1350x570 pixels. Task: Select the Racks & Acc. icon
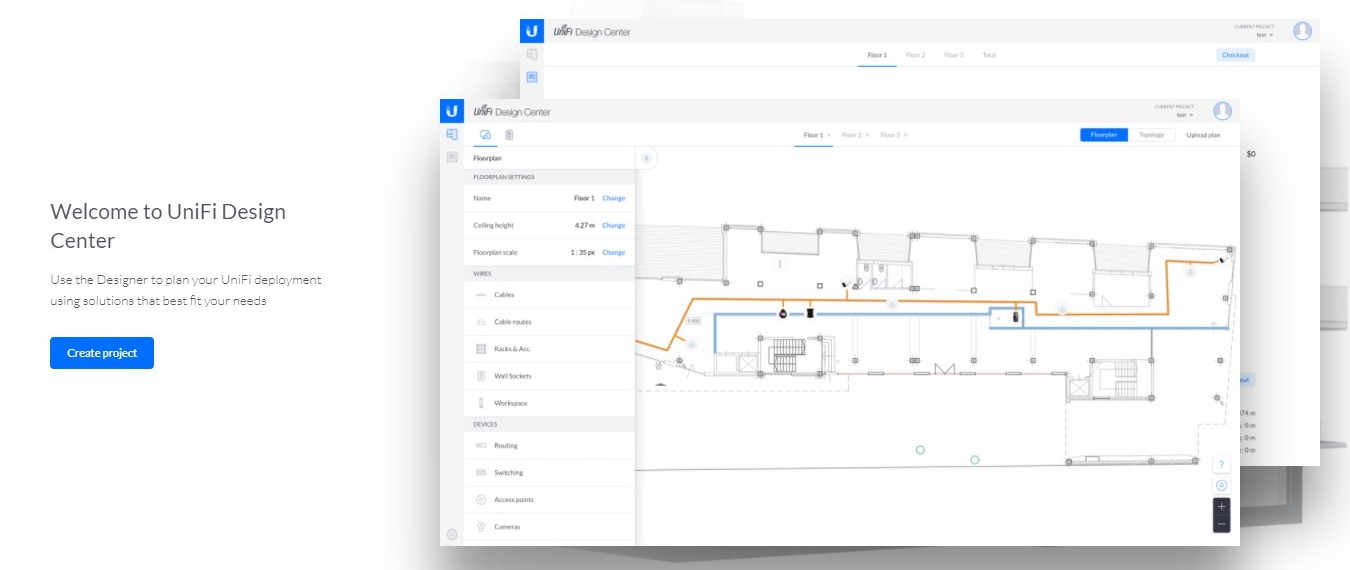[x=481, y=349]
